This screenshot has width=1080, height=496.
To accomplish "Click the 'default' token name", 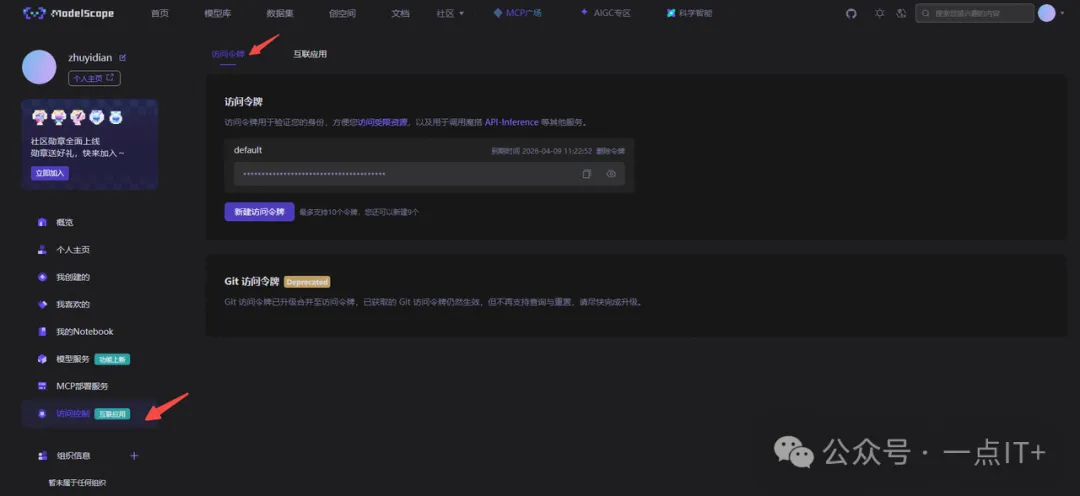I will pos(248,150).
